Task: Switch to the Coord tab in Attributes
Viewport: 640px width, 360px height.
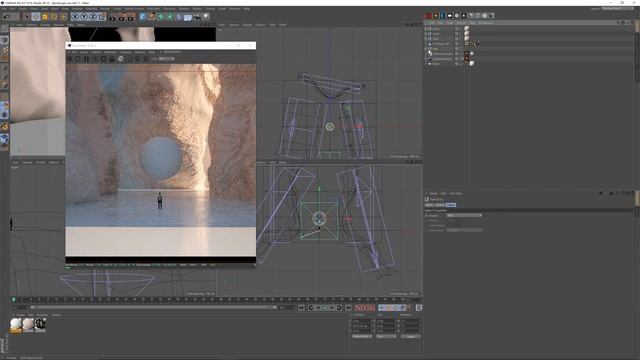Action: [440, 205]
